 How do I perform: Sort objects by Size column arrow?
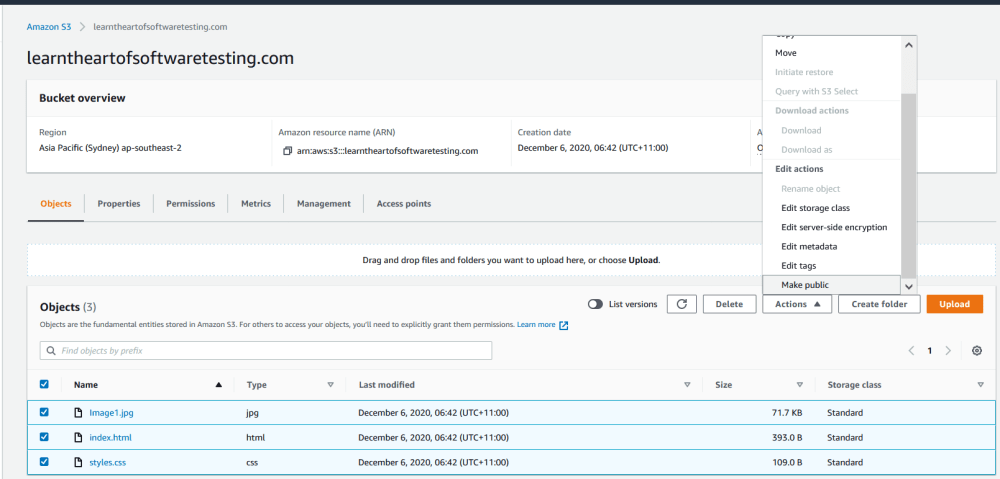point(799,384)
